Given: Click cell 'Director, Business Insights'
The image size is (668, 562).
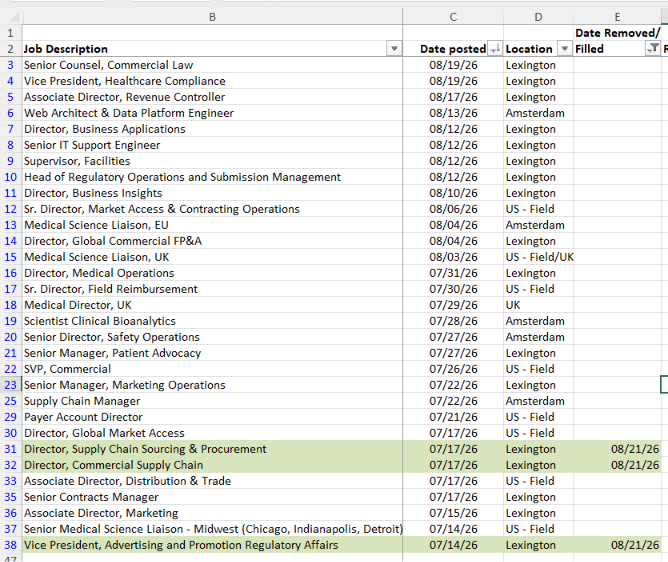Looking at the screenshot, I should [212, 193].
